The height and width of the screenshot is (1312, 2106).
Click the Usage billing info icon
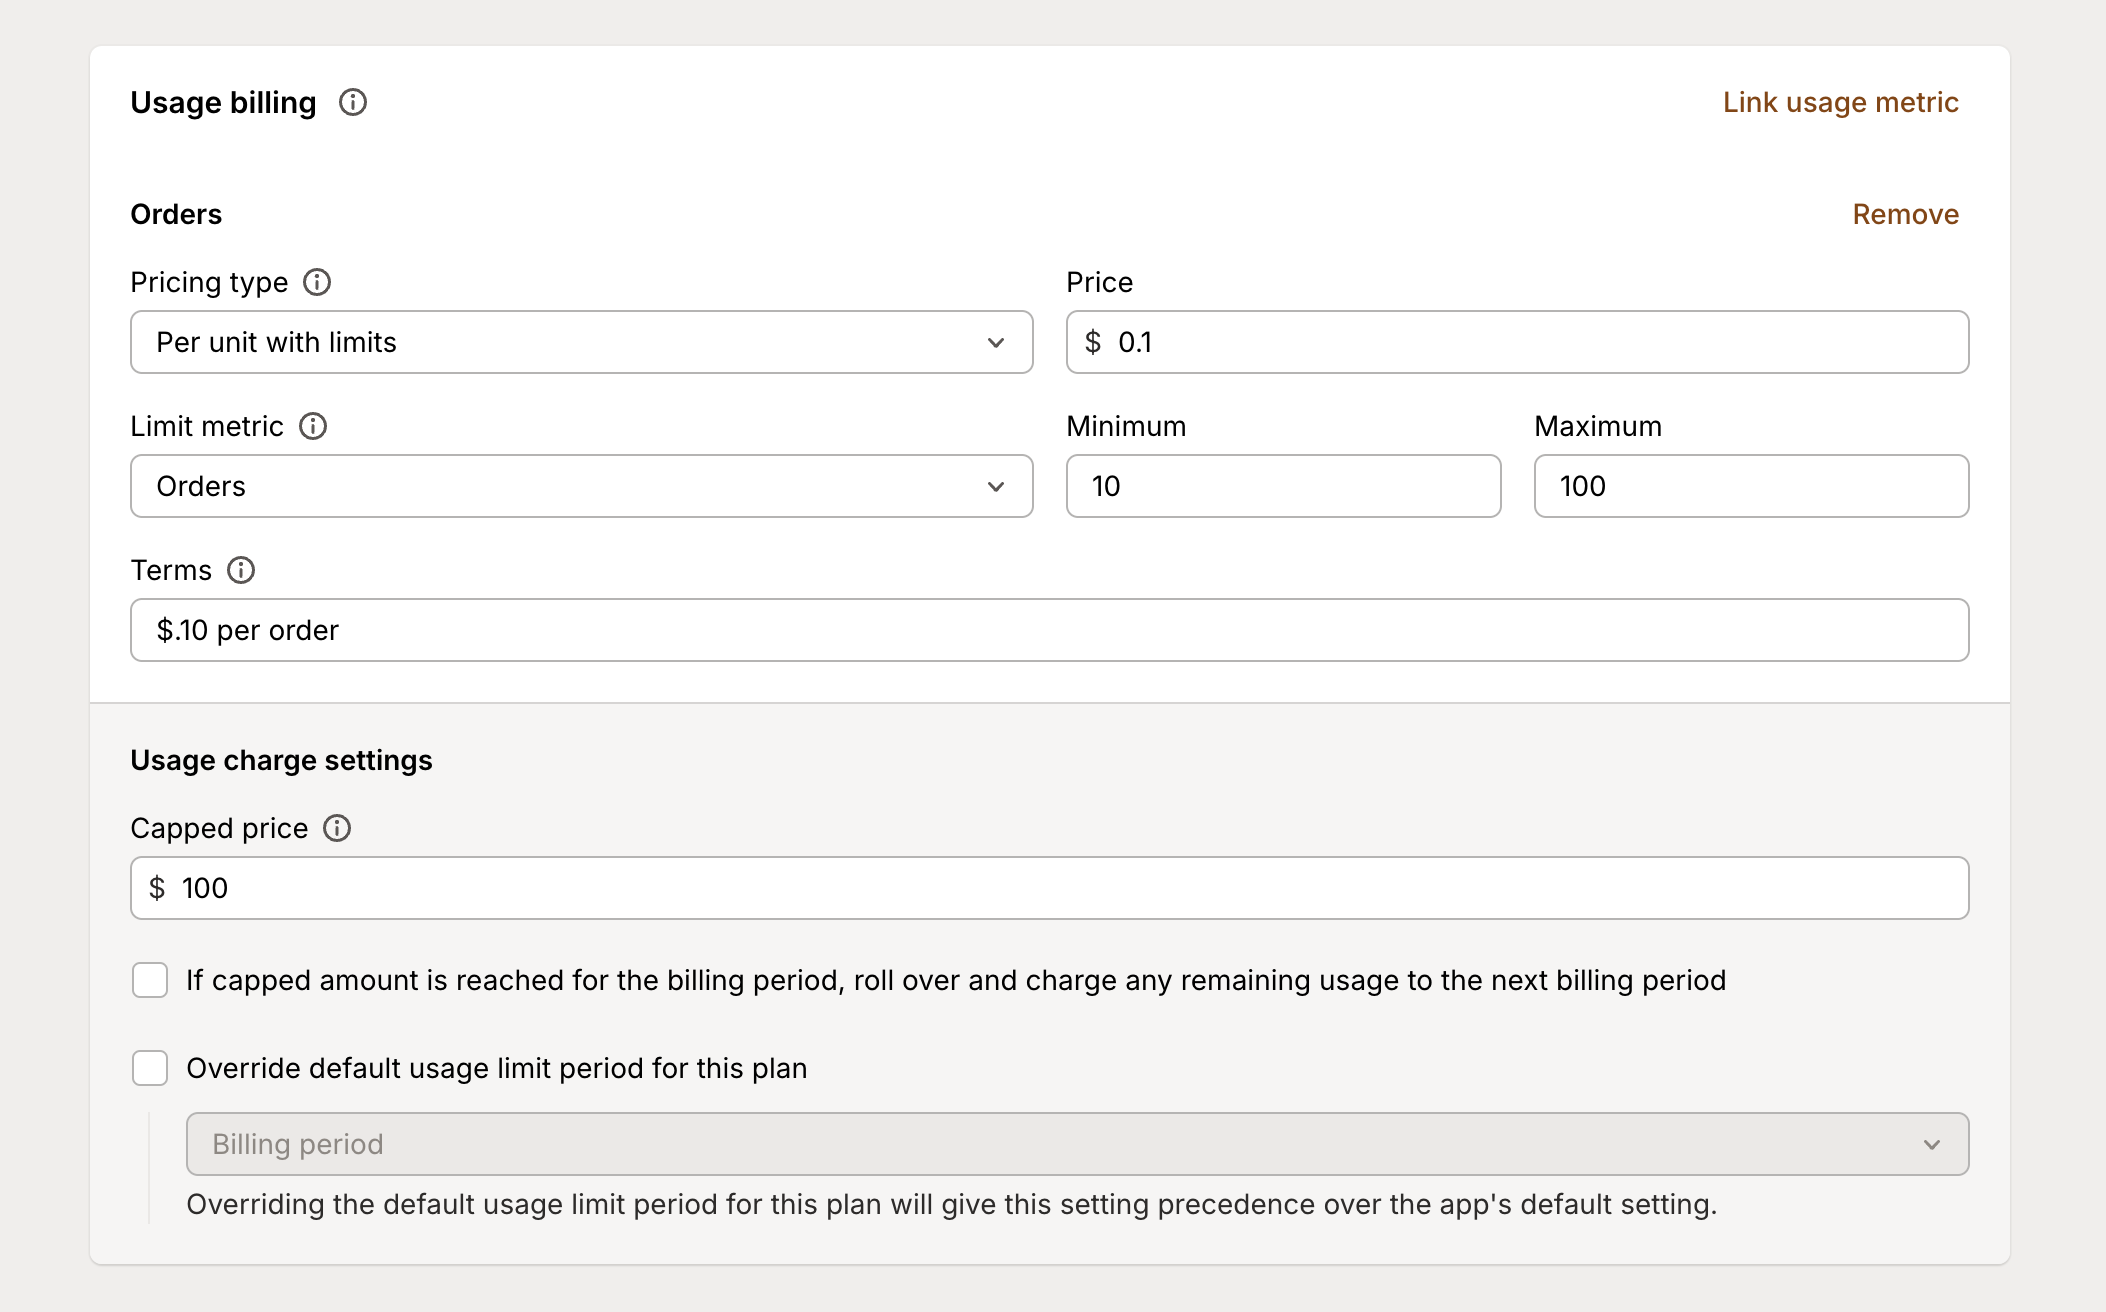[352, 102]
